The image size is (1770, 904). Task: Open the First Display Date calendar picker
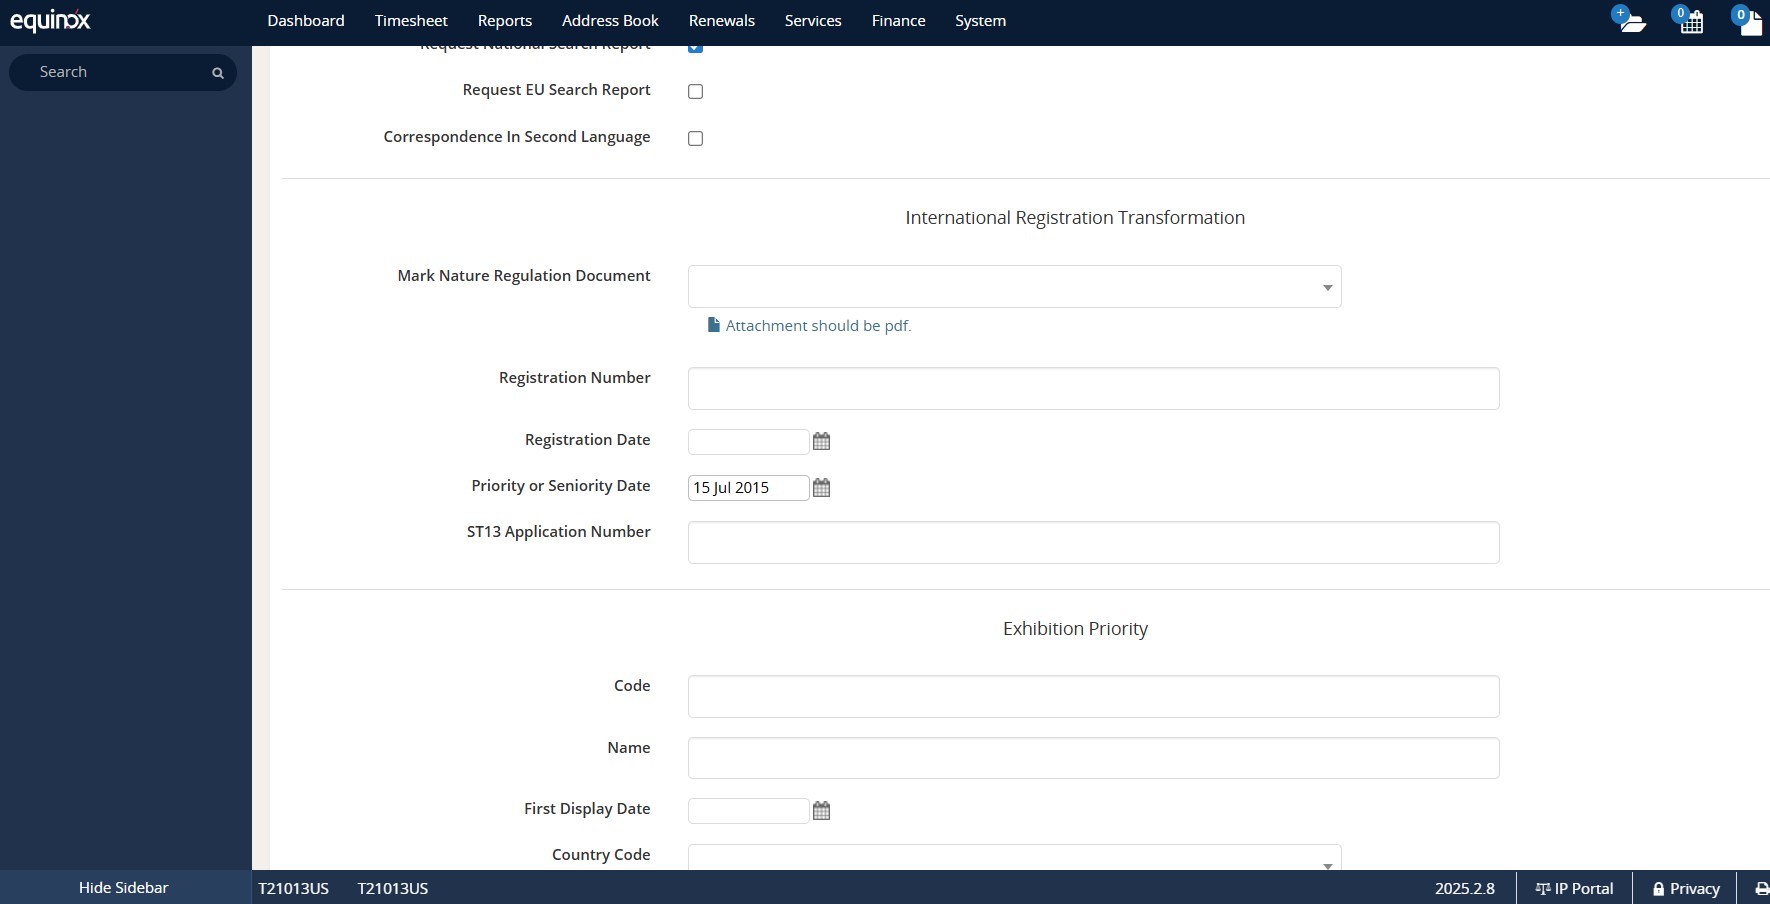click(821, 810)
